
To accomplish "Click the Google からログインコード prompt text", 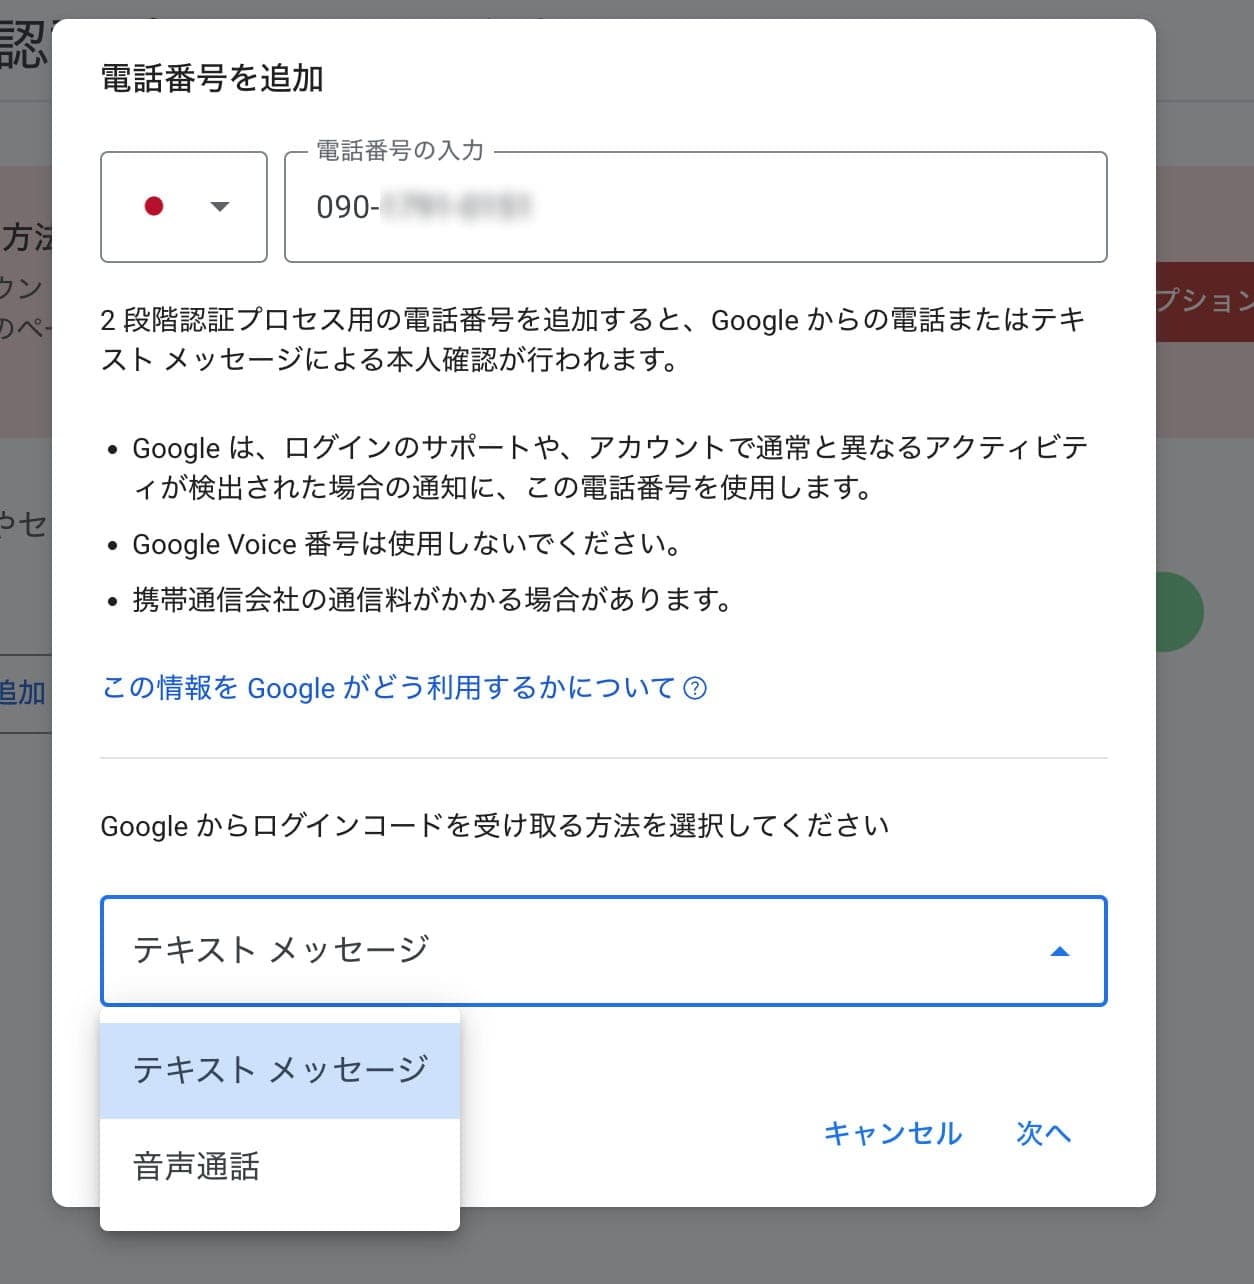I will pyautogui.click(x=495, y=826).
